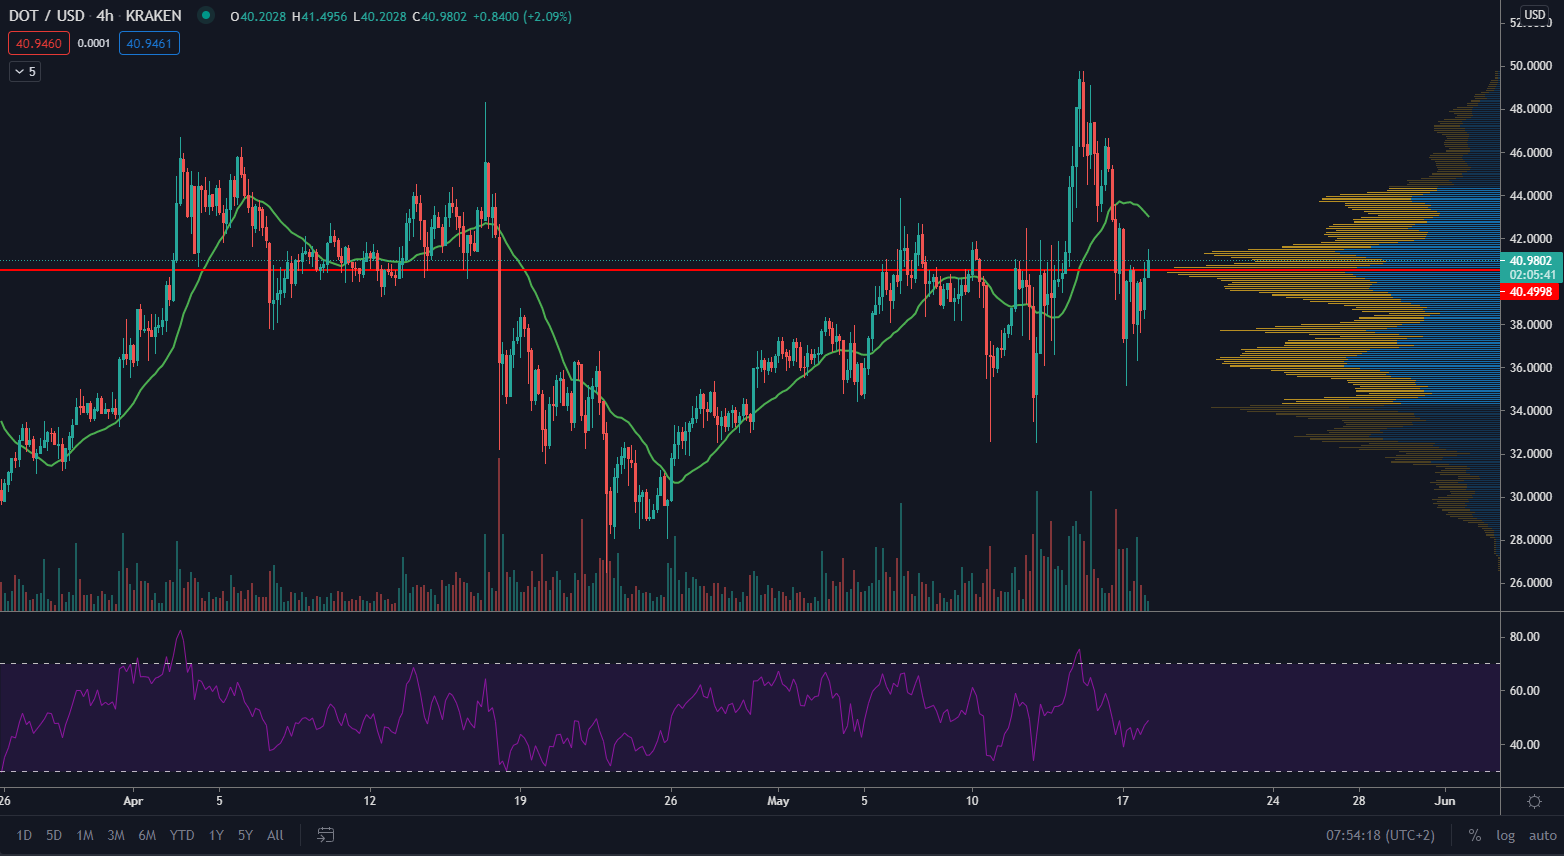
Task: Click the 38.0000 price axis label
Action: (1531, 325)
